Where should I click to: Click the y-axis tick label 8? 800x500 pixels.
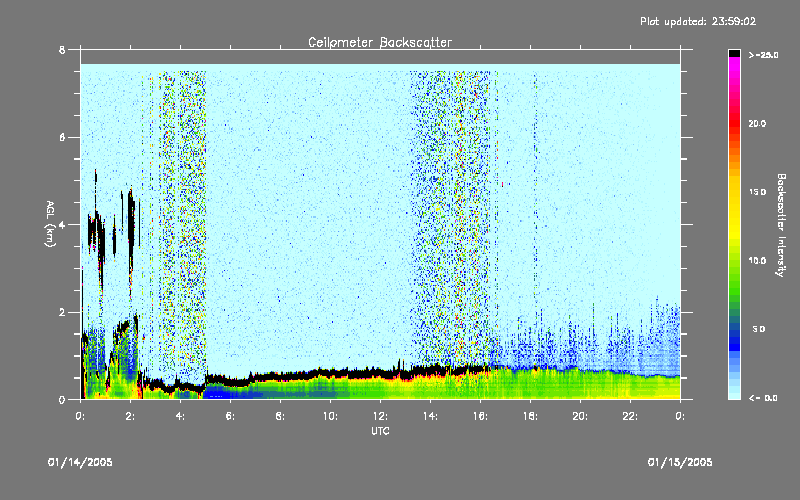coord(62,50)
